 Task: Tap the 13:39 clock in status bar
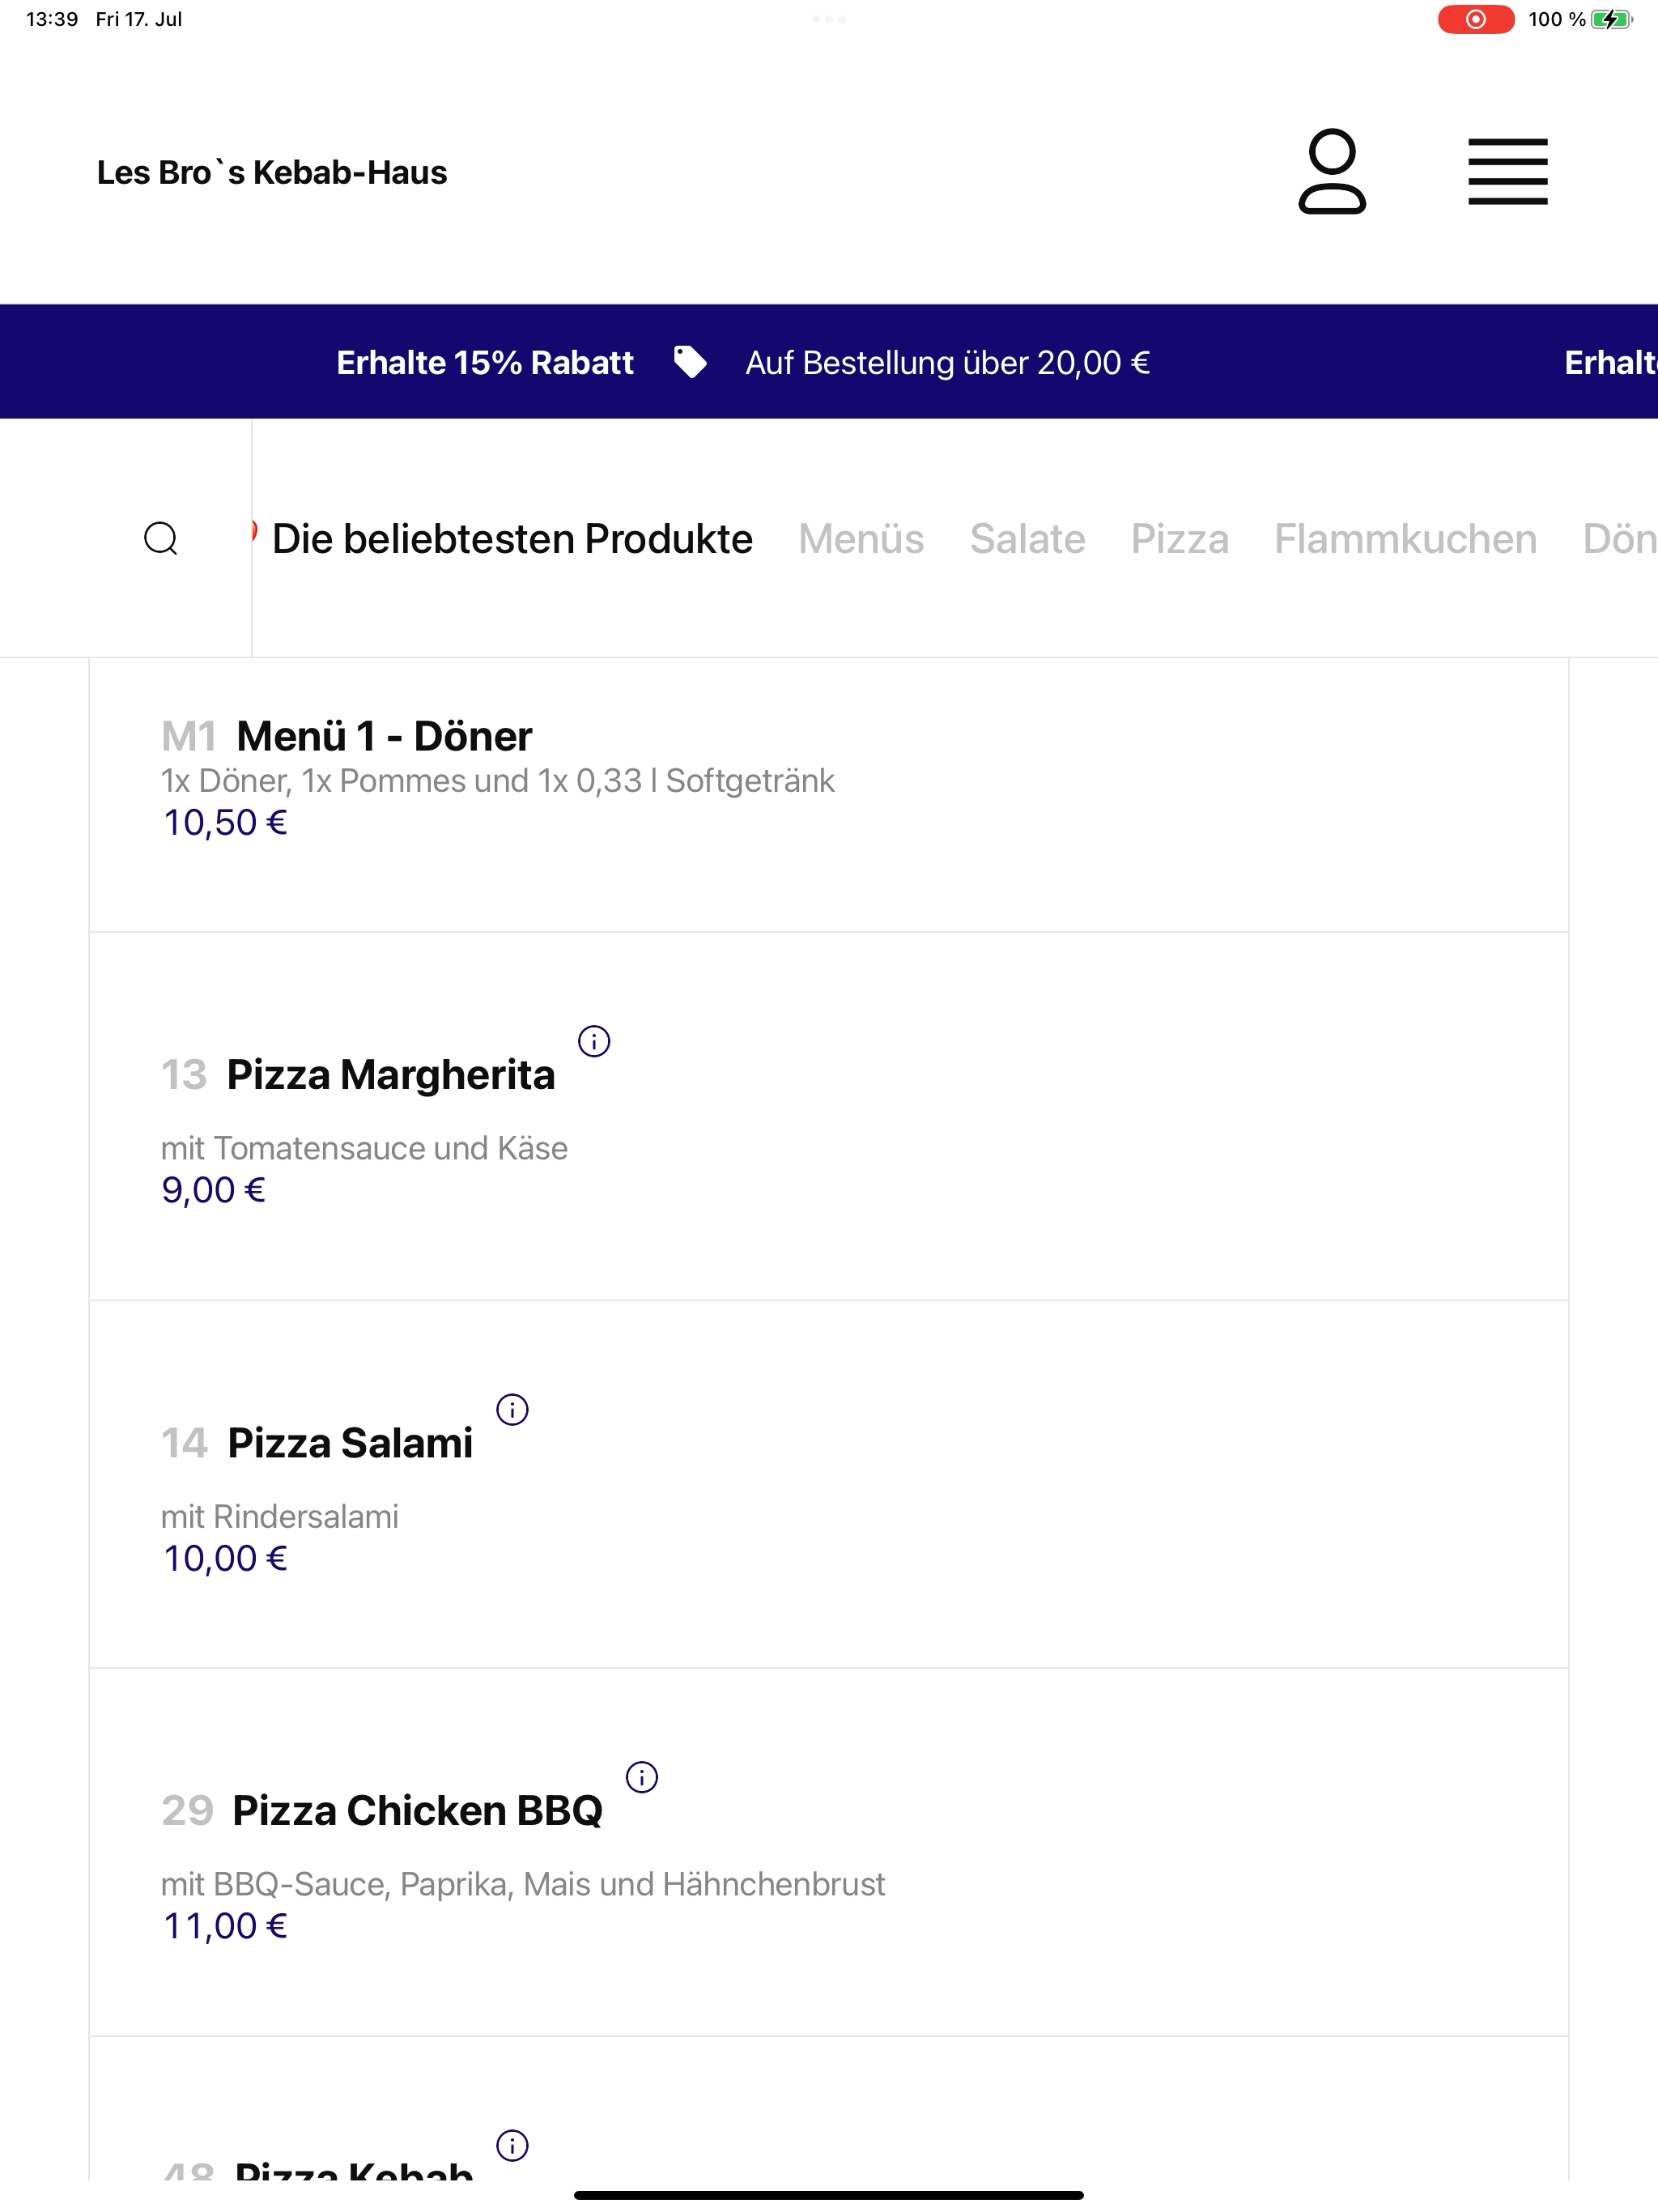pyautogui.click(x=52, y=19)
